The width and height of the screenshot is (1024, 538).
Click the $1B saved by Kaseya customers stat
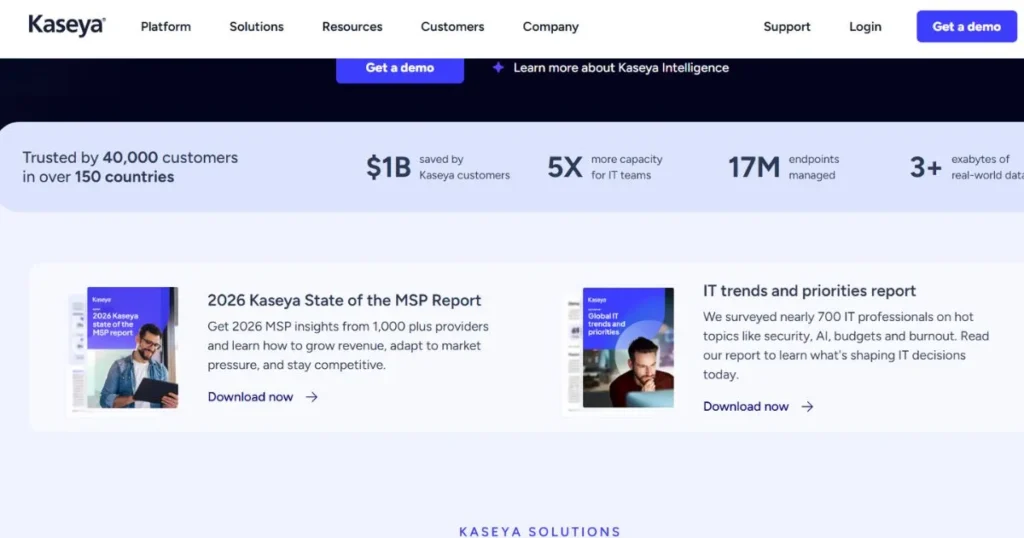click(x=438, y=167)
